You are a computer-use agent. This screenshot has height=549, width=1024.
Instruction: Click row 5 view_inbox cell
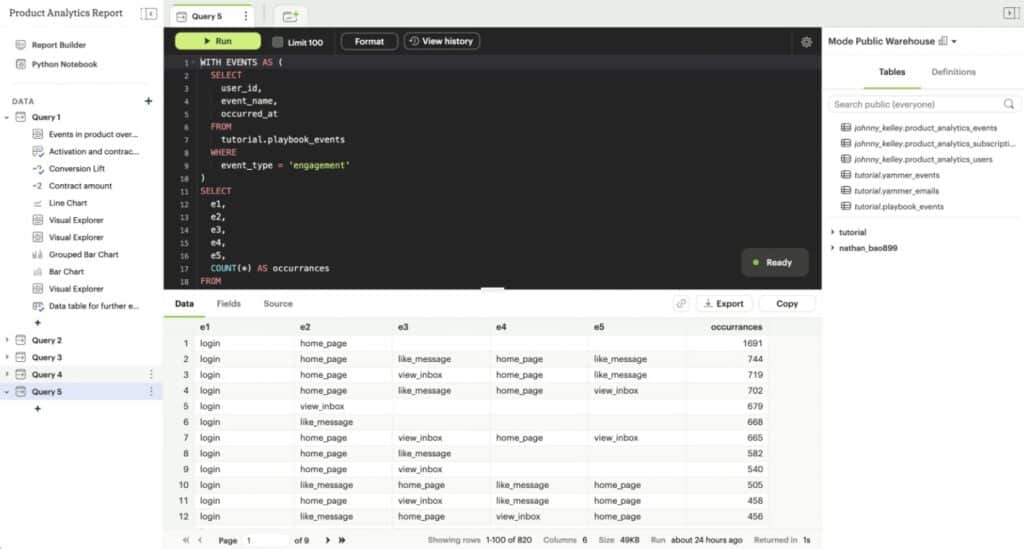[x=322, y=406]
